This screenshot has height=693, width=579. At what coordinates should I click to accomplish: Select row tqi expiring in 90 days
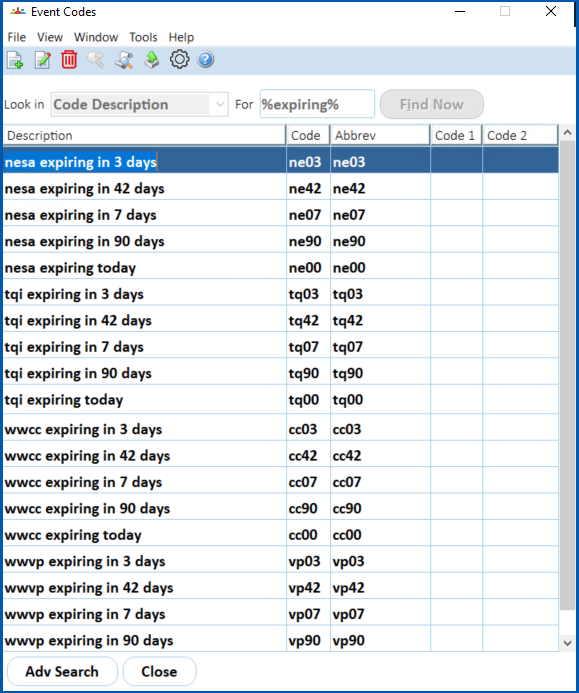point(281,372)
